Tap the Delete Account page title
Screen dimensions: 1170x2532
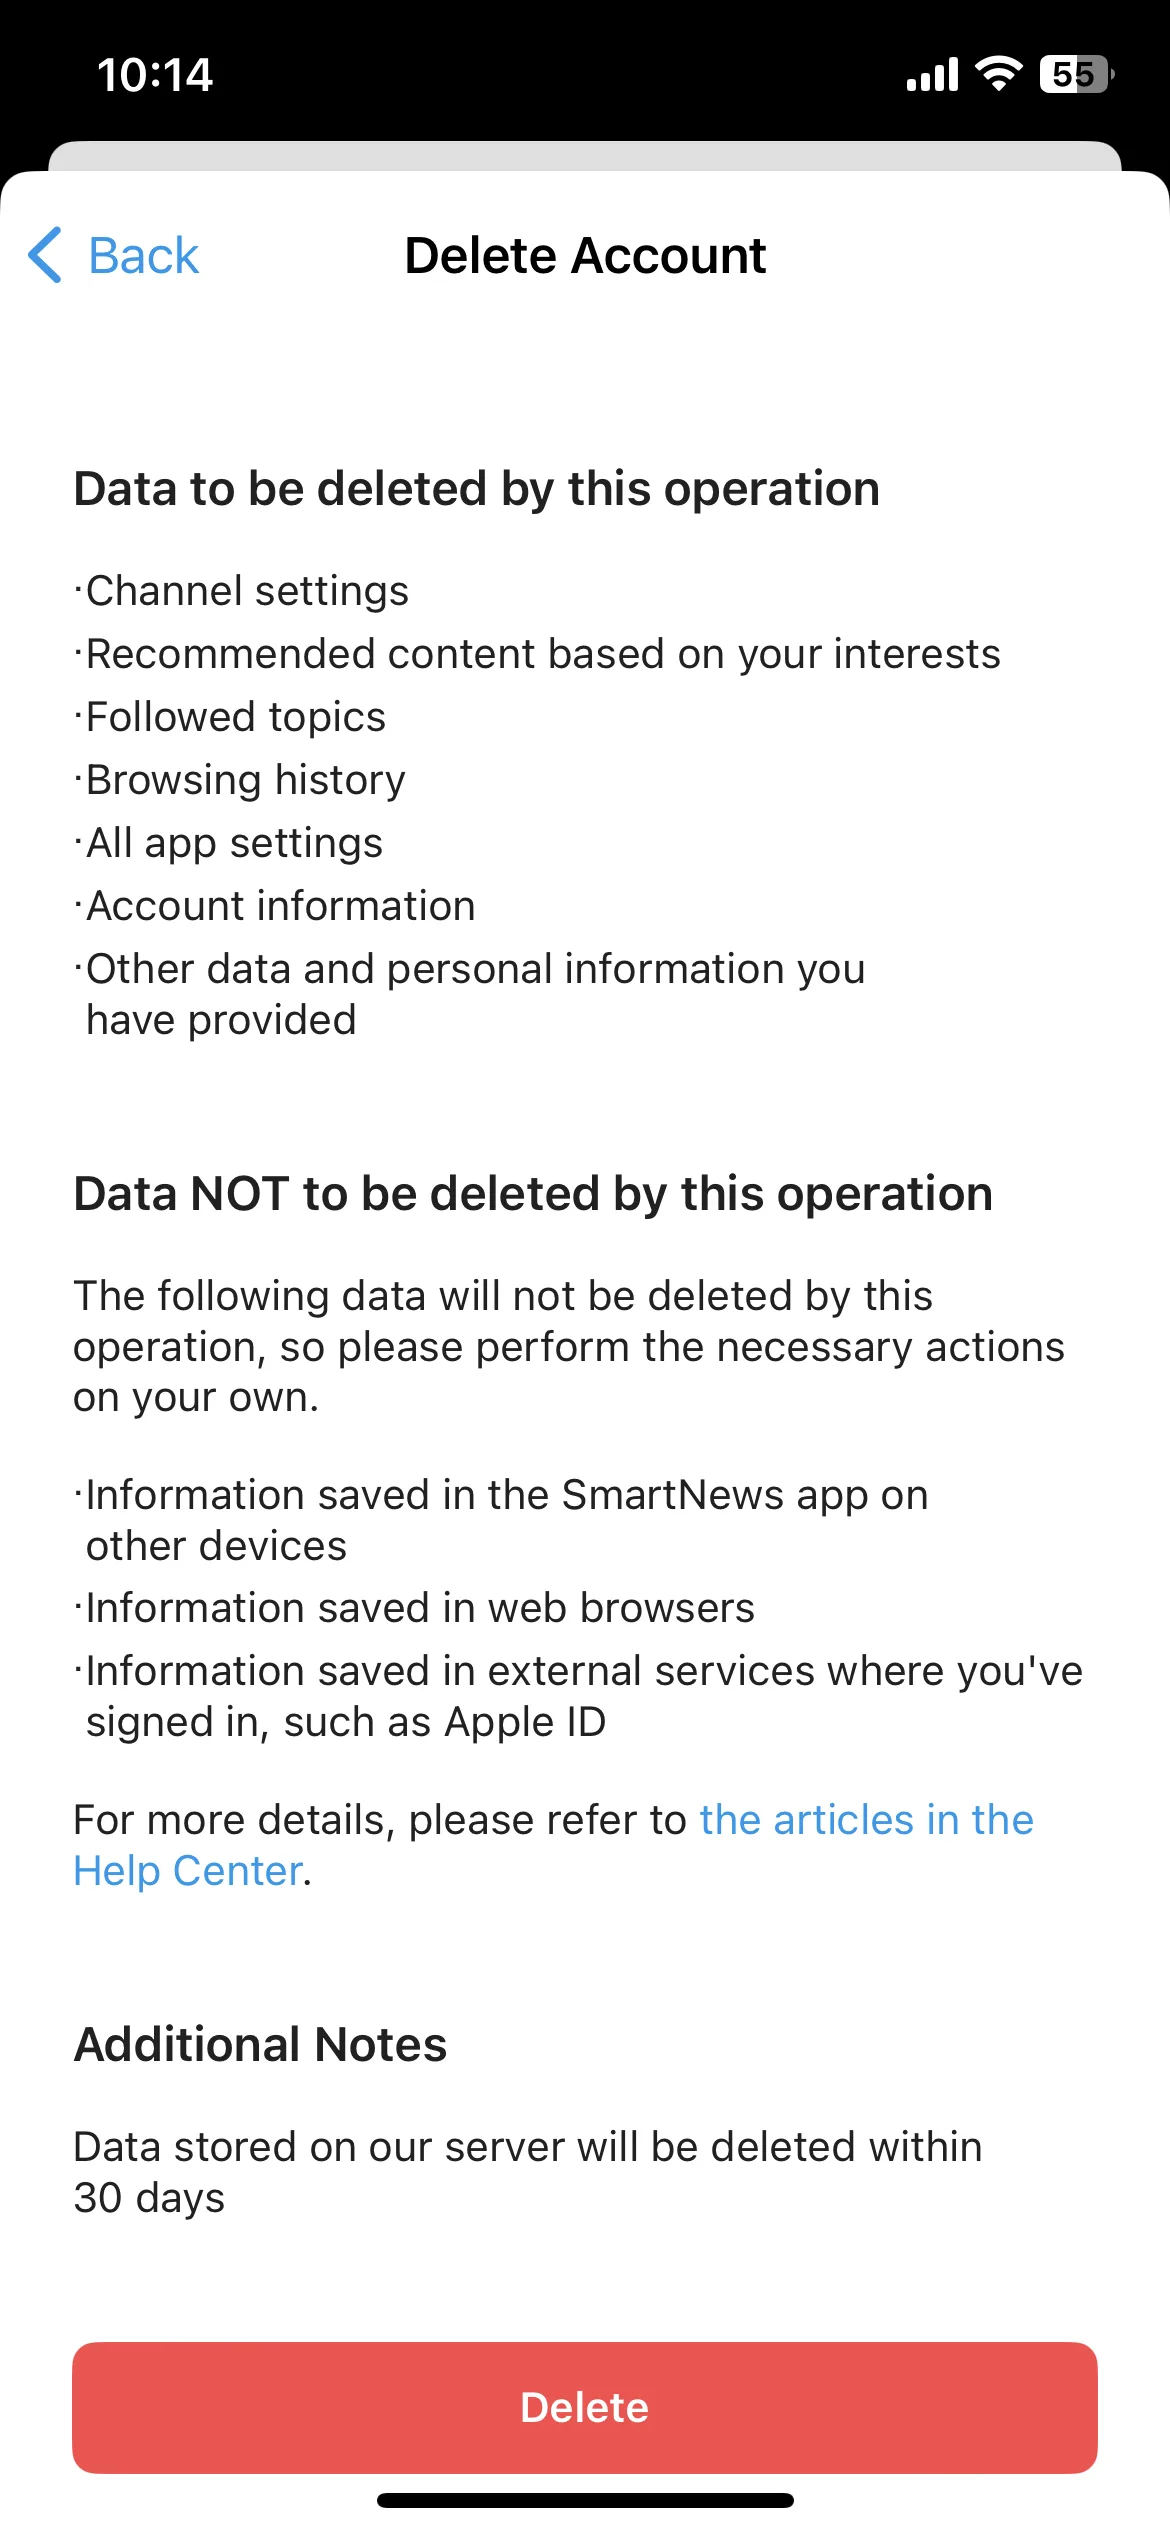coord(585,256)
